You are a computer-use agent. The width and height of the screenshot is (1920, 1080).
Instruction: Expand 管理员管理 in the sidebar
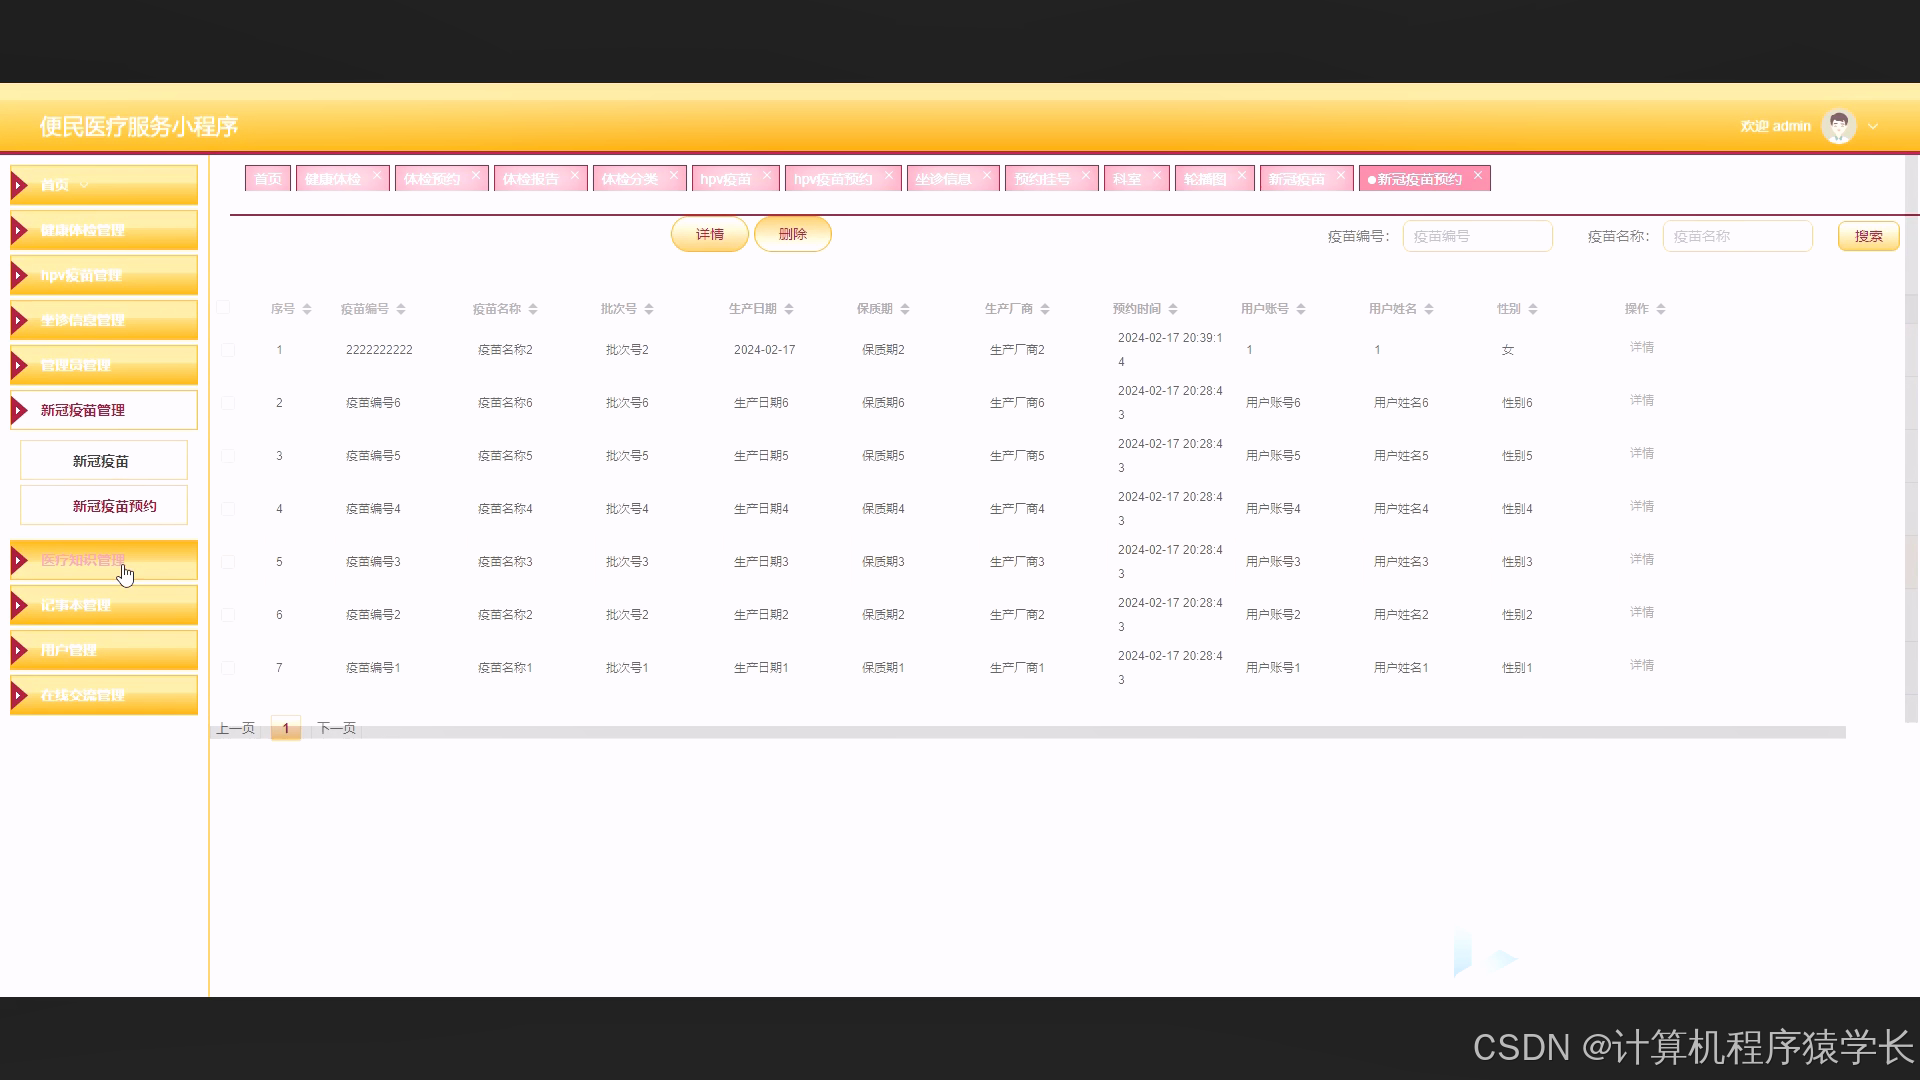pyautogui.click(x=104, y=365)
